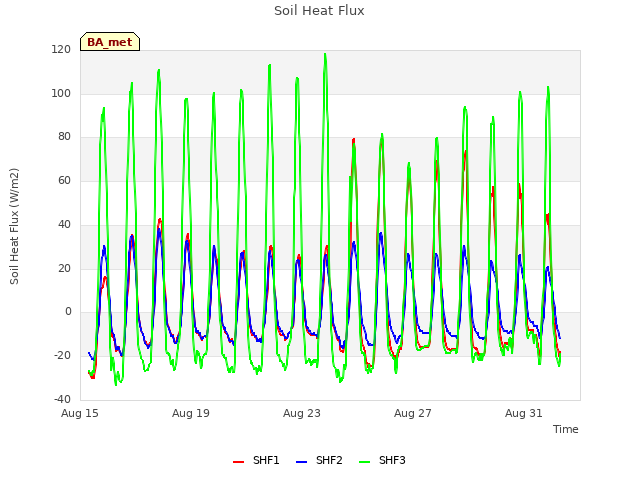Image resolution: width=640 pixels, height=480 pixels.
Task: Toggle the SHF1 legend entry
Action: [x=256, y=460]
